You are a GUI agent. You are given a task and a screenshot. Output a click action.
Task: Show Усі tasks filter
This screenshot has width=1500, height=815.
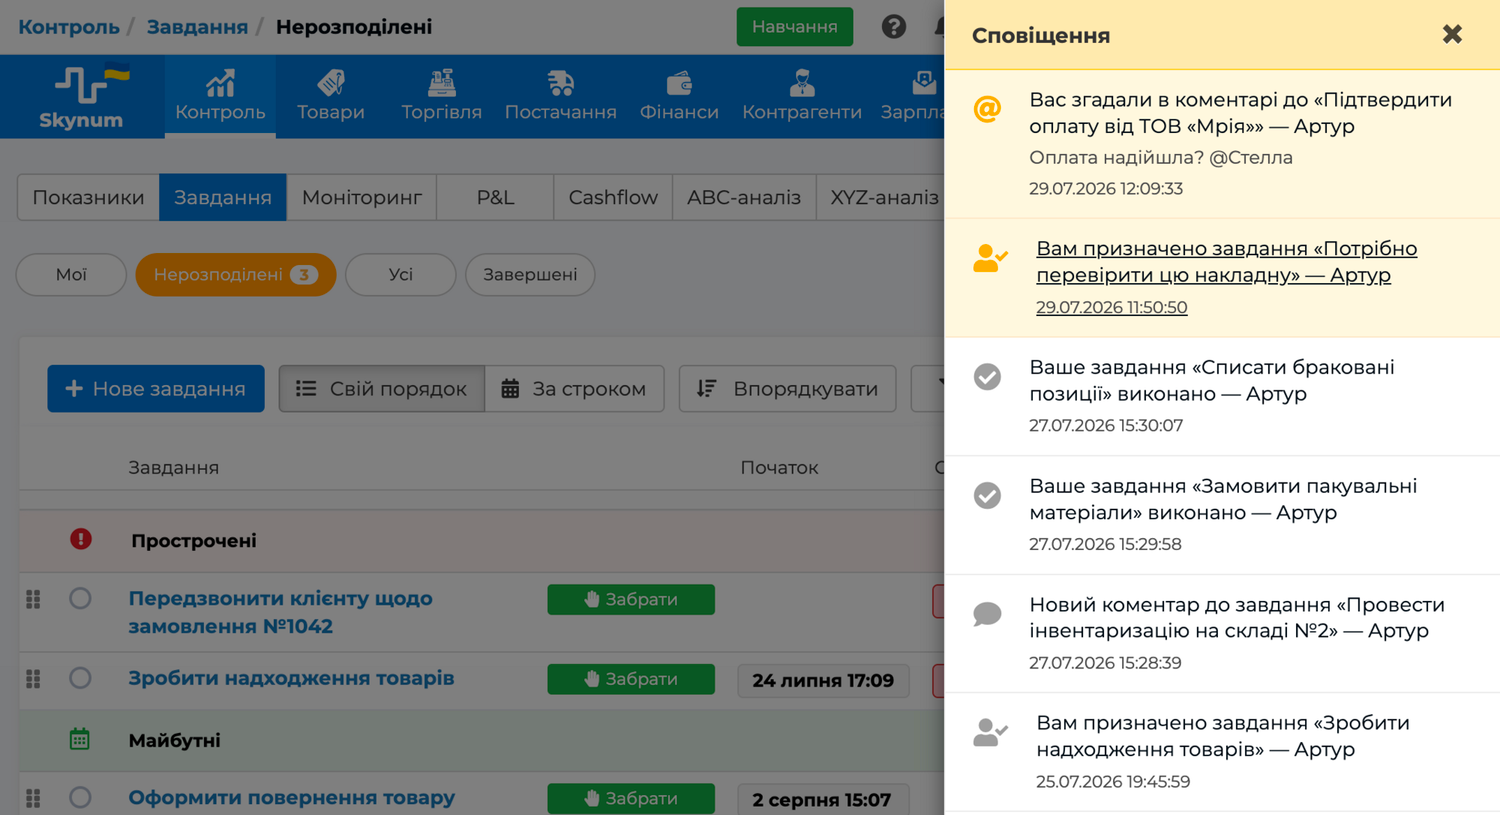(400, 274)
